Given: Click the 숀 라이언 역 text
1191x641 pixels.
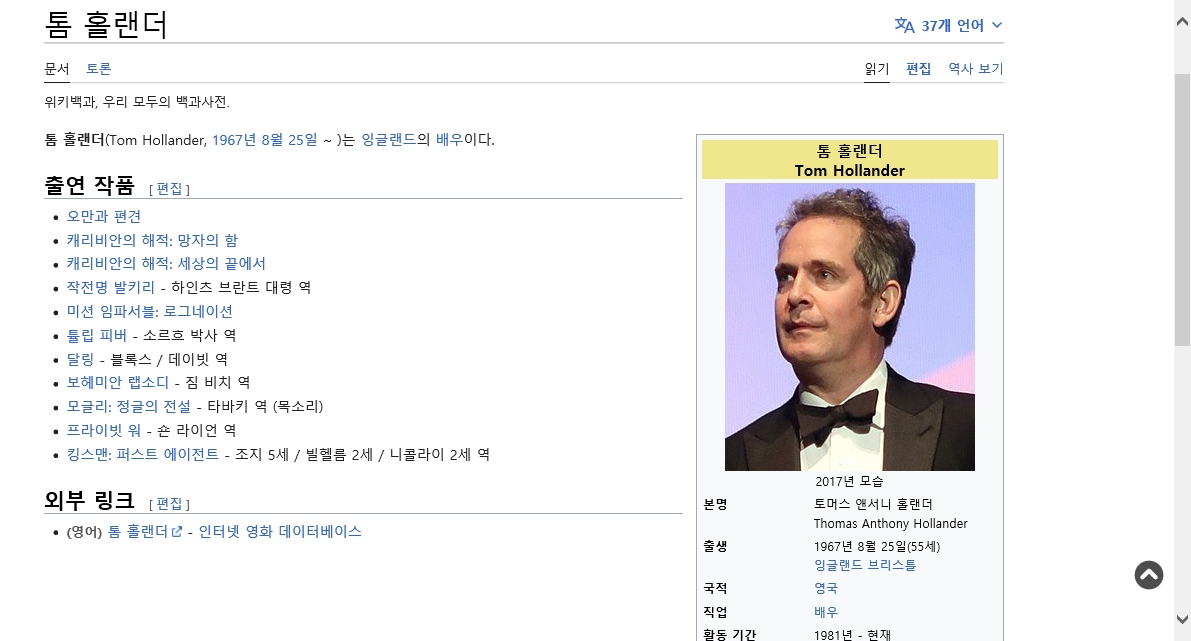Looking at the screenshot, I should [196, 431].
